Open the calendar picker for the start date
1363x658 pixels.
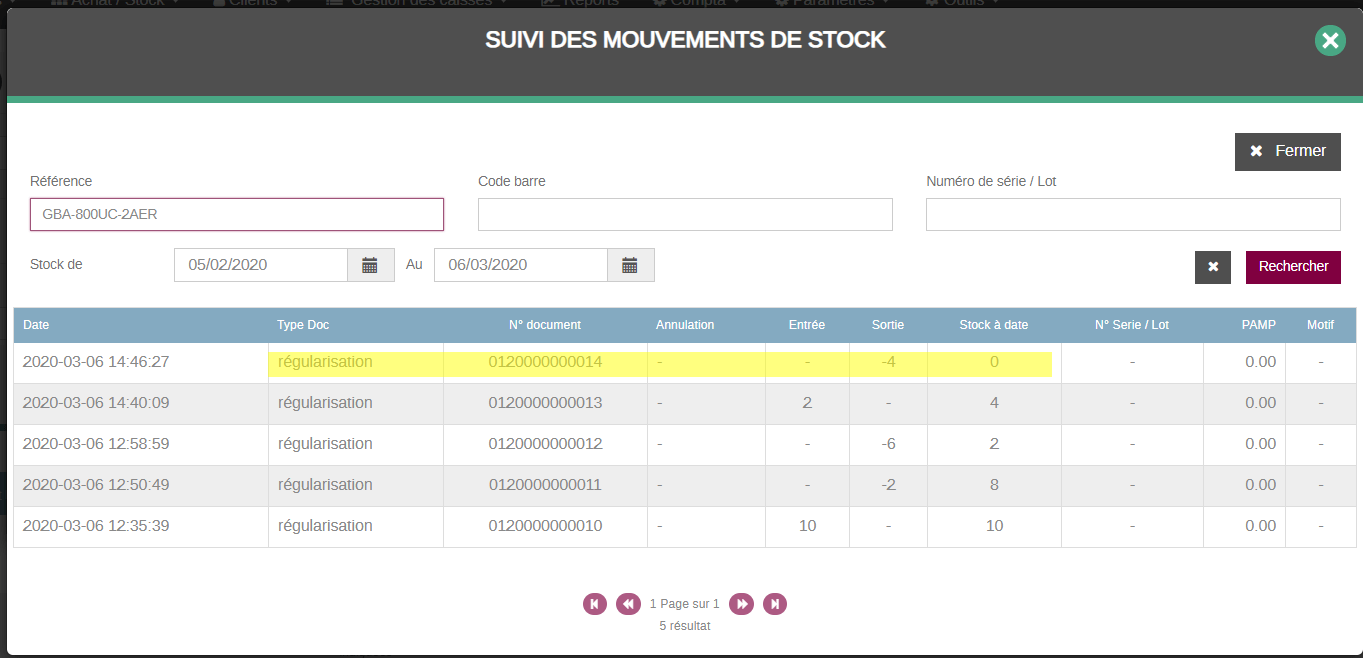tap(370, 265)
